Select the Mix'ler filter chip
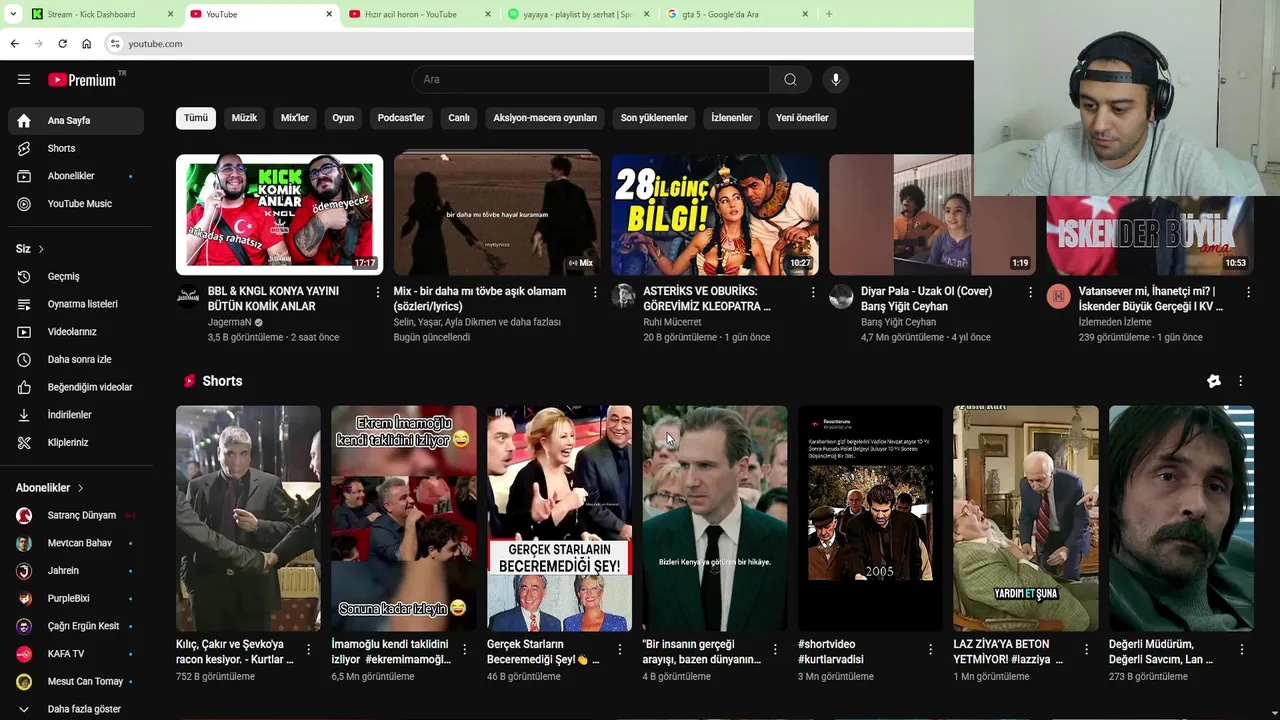 pos(295,118)
